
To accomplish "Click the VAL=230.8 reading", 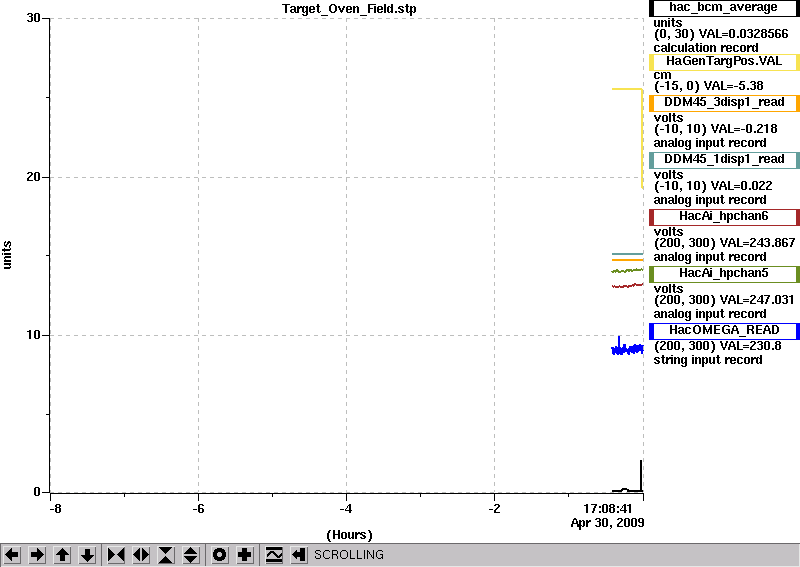I will 751,346.
